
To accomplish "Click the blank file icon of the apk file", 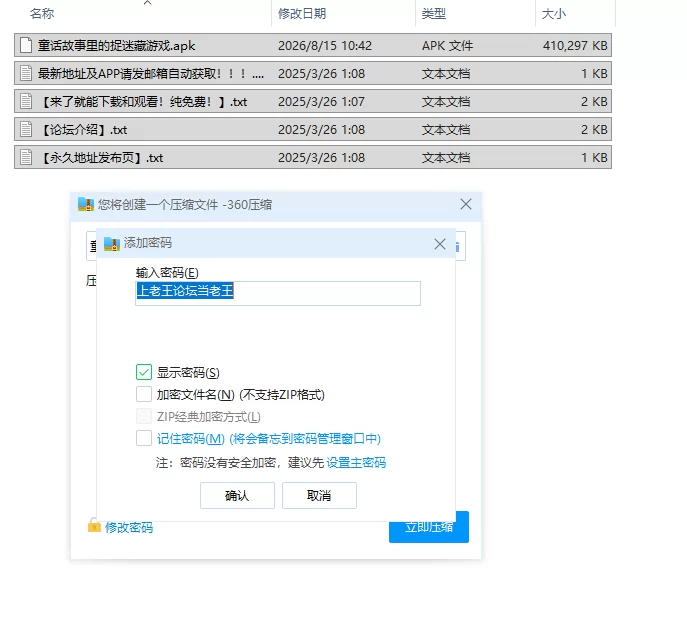I will [x=26, y=45].
